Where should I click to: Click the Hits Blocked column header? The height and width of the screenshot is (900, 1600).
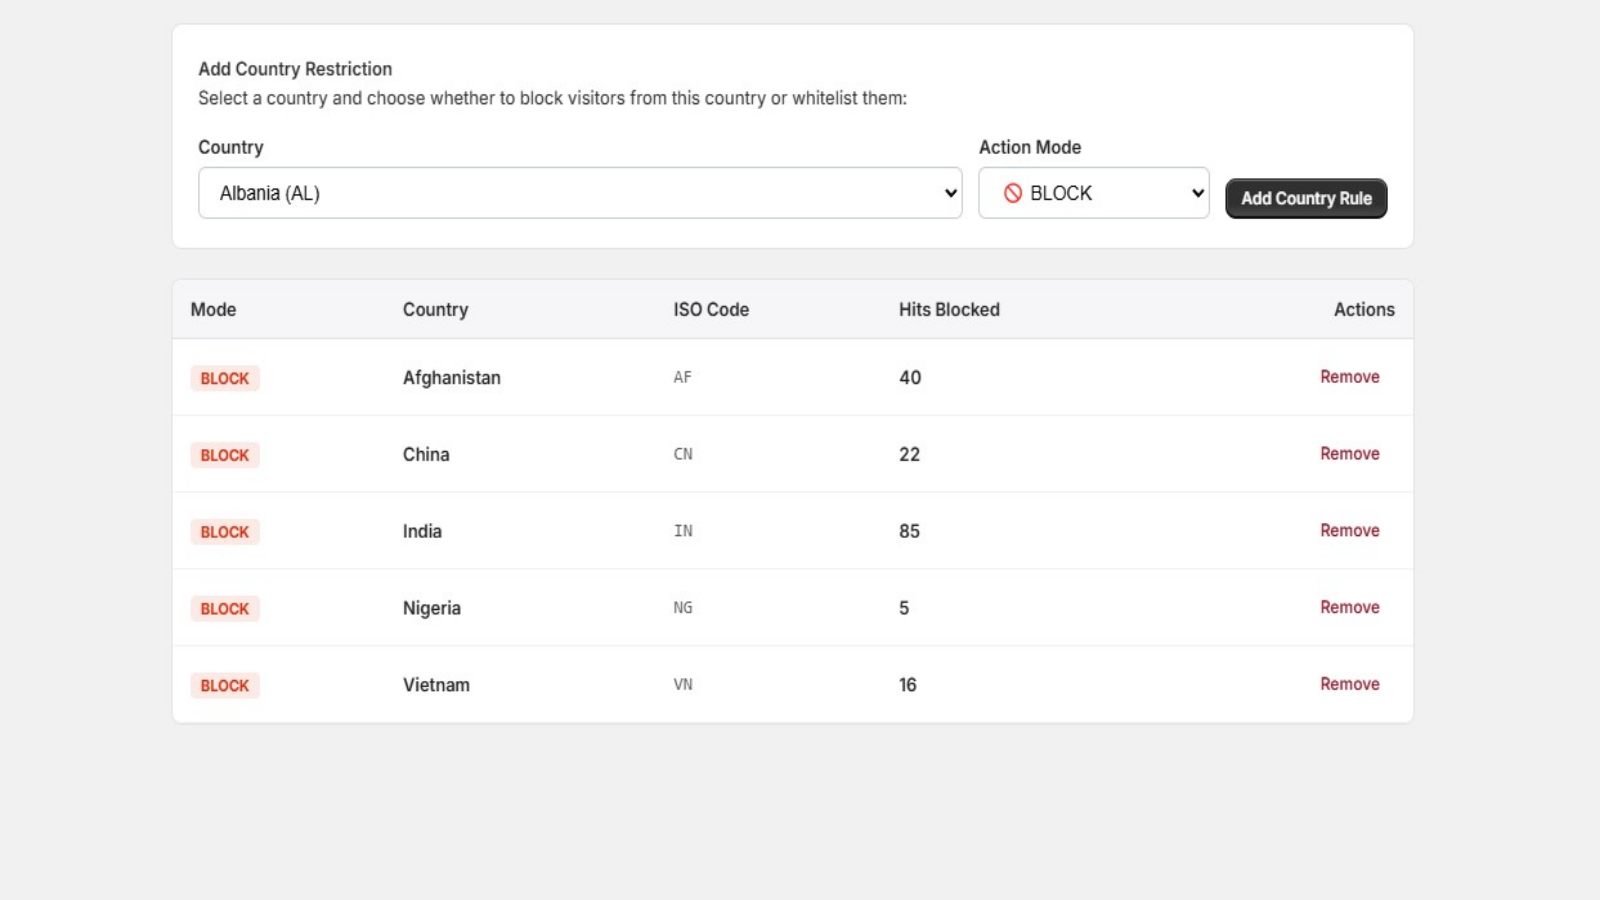click(x=949, y=310)
